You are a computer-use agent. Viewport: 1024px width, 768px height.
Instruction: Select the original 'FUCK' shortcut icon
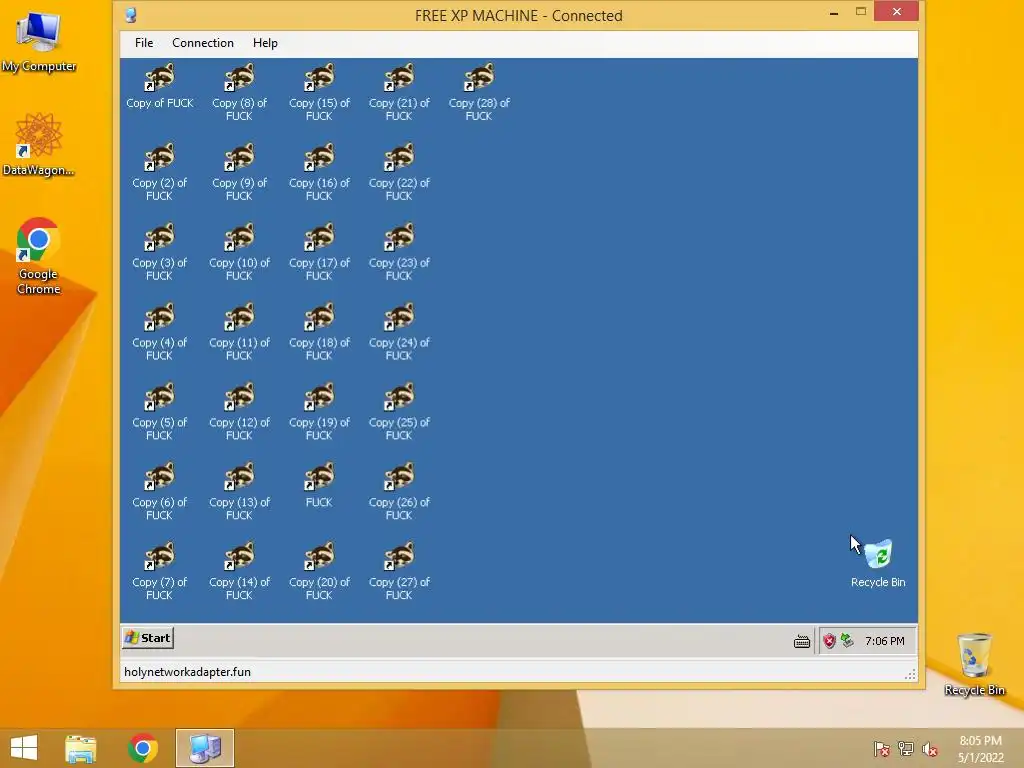(319, 485)
